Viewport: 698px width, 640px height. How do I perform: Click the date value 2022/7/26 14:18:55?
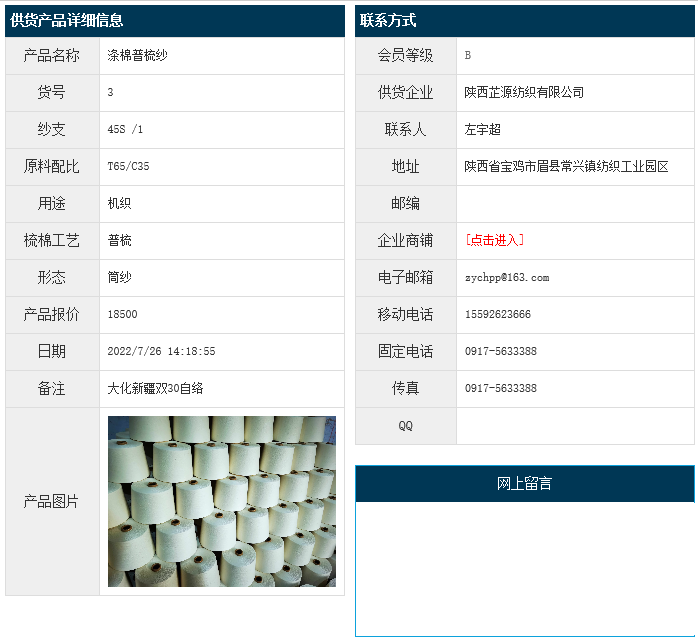coord(161,351)
